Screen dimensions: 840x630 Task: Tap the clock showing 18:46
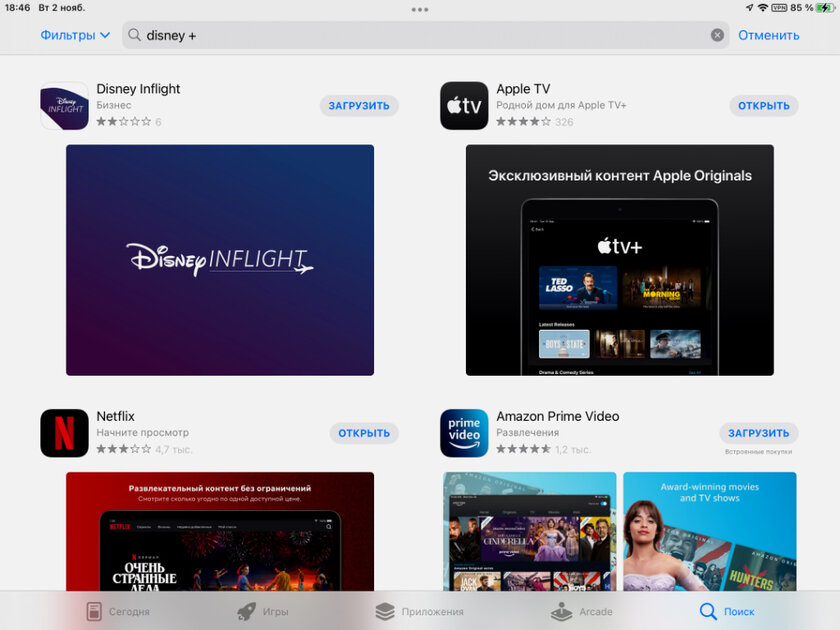pyautogui.click(x=17, y=8)
